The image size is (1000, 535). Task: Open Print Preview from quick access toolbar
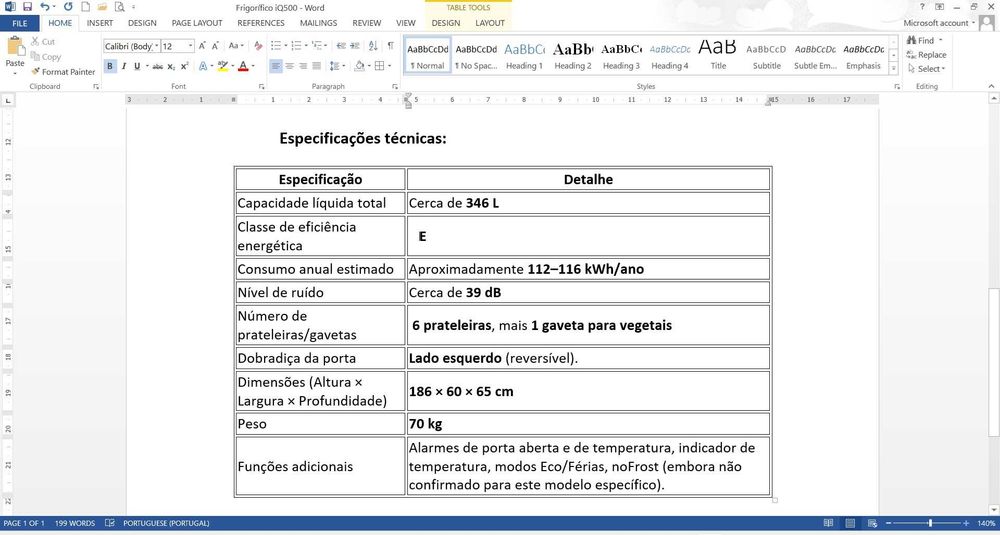click(119, 7)
